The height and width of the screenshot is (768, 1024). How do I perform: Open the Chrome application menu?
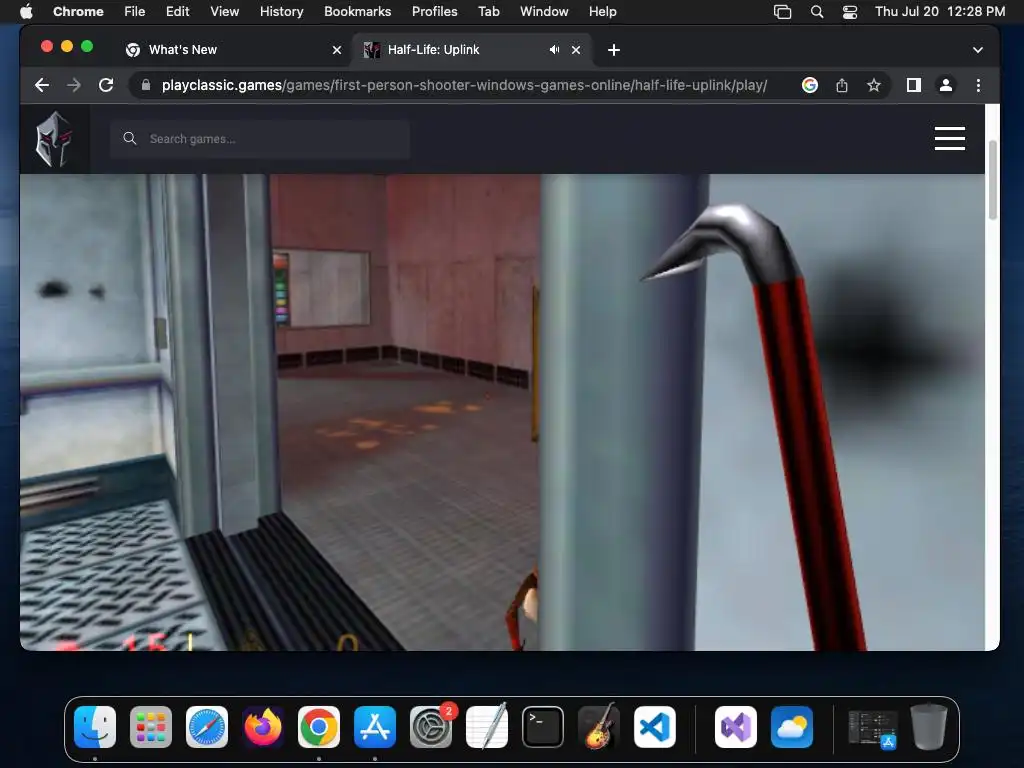78,11
